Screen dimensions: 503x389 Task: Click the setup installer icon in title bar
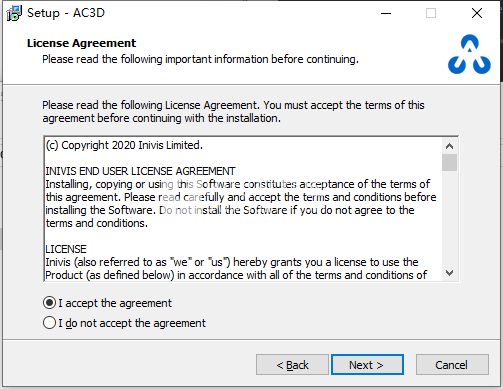[14, 13]
